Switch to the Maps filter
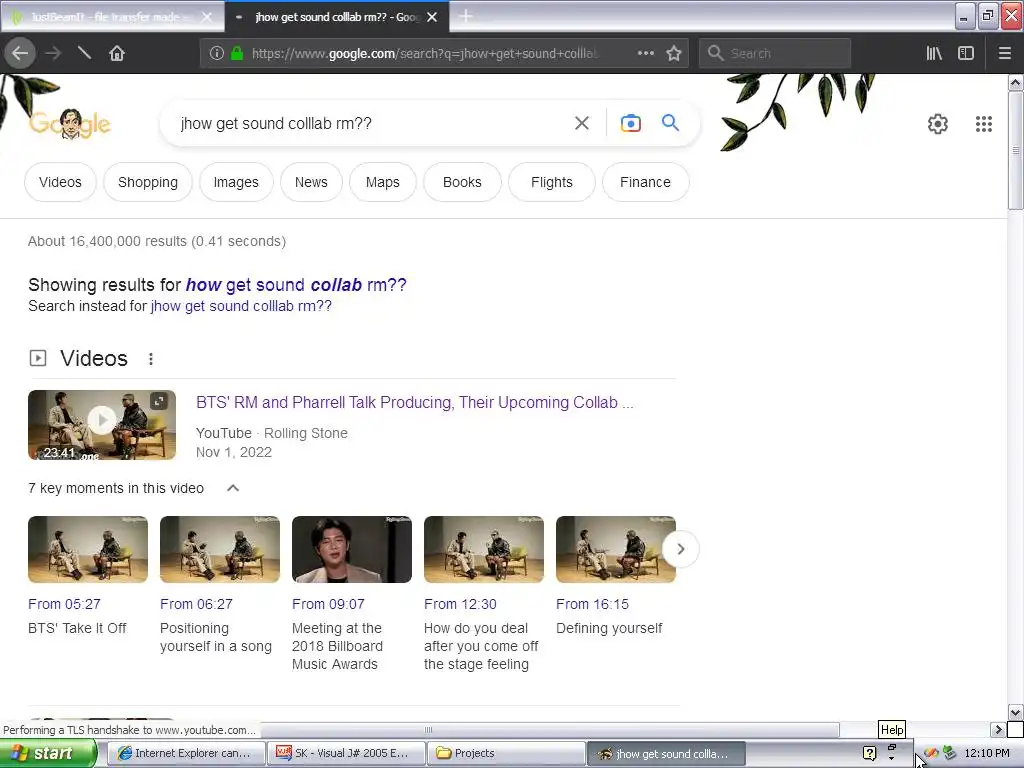The height and width of the screenshot is (768, 1024). click(x=383, y=182)
